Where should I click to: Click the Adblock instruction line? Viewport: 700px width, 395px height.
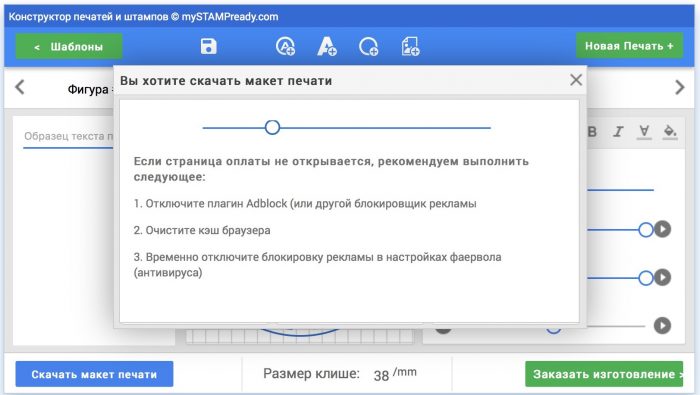(x=305, y=204)
